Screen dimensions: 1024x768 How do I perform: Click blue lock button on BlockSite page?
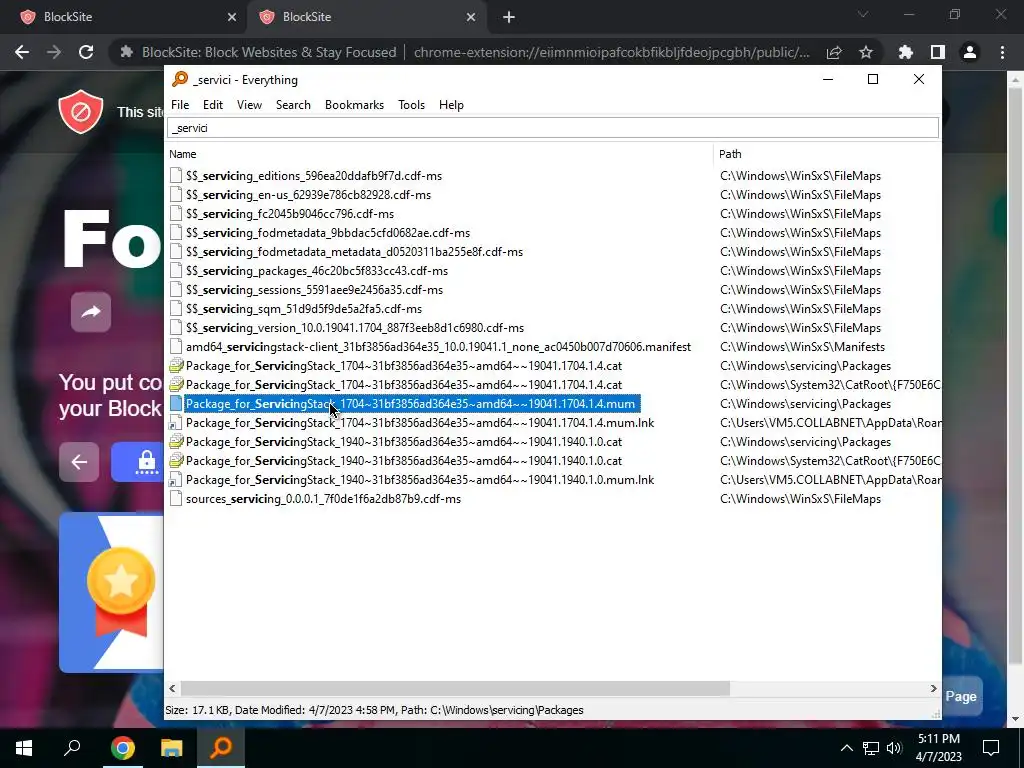tap(138, 462)
